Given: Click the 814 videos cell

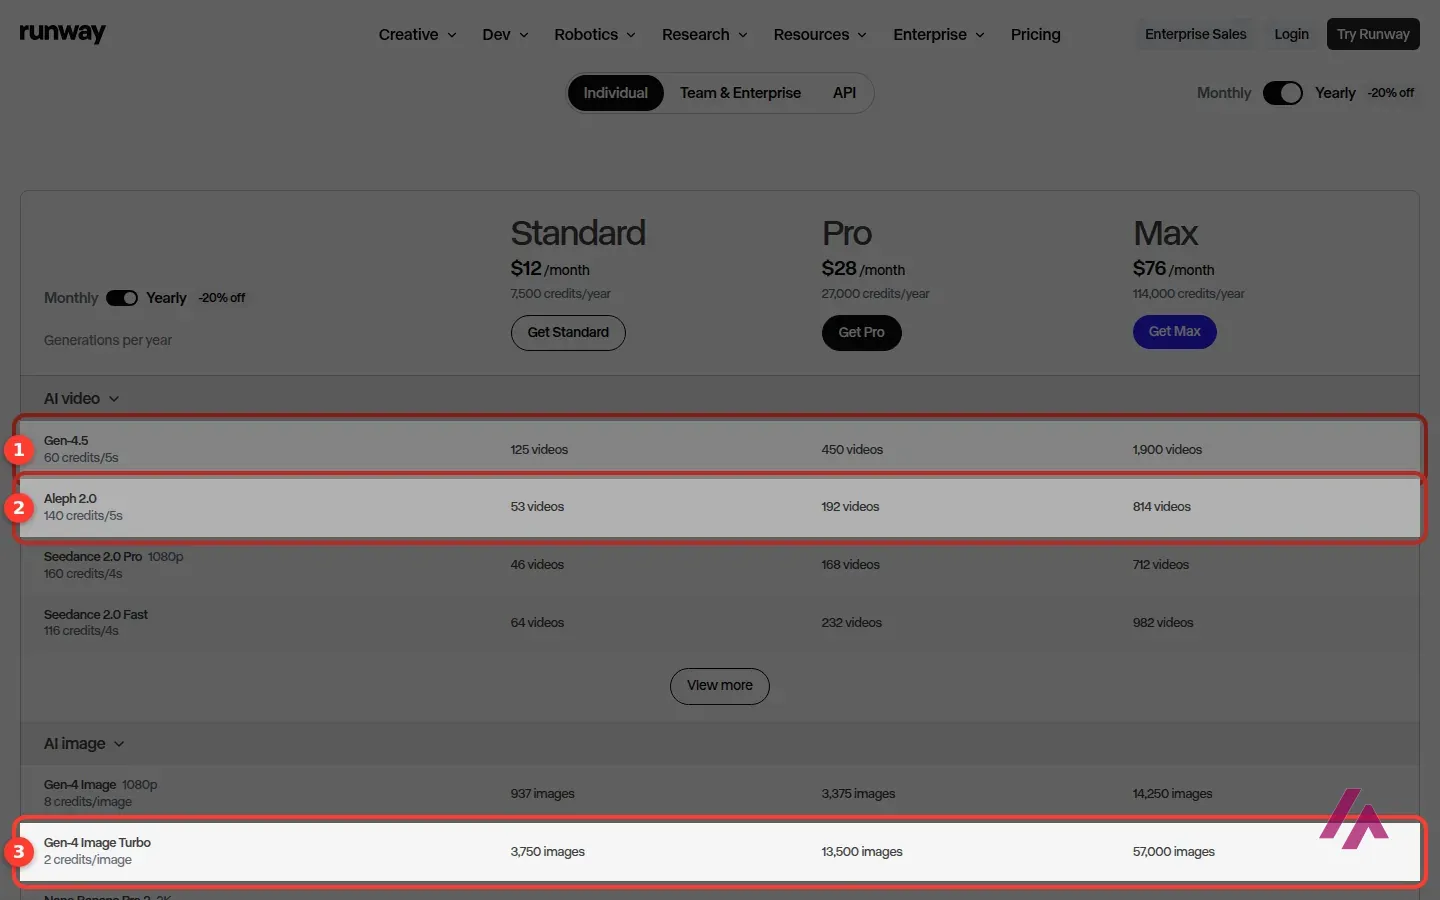Looking at the screenshot, I should coord(1161,507).
